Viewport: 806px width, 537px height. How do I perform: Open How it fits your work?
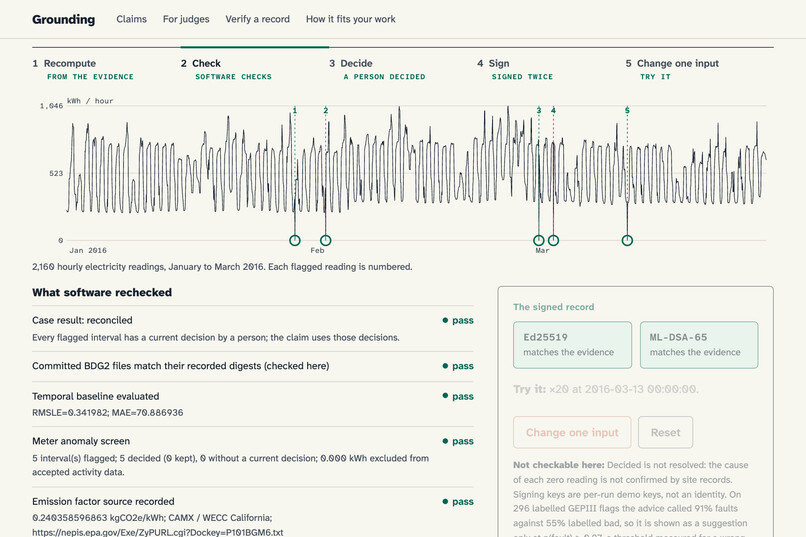pos(351,19)
